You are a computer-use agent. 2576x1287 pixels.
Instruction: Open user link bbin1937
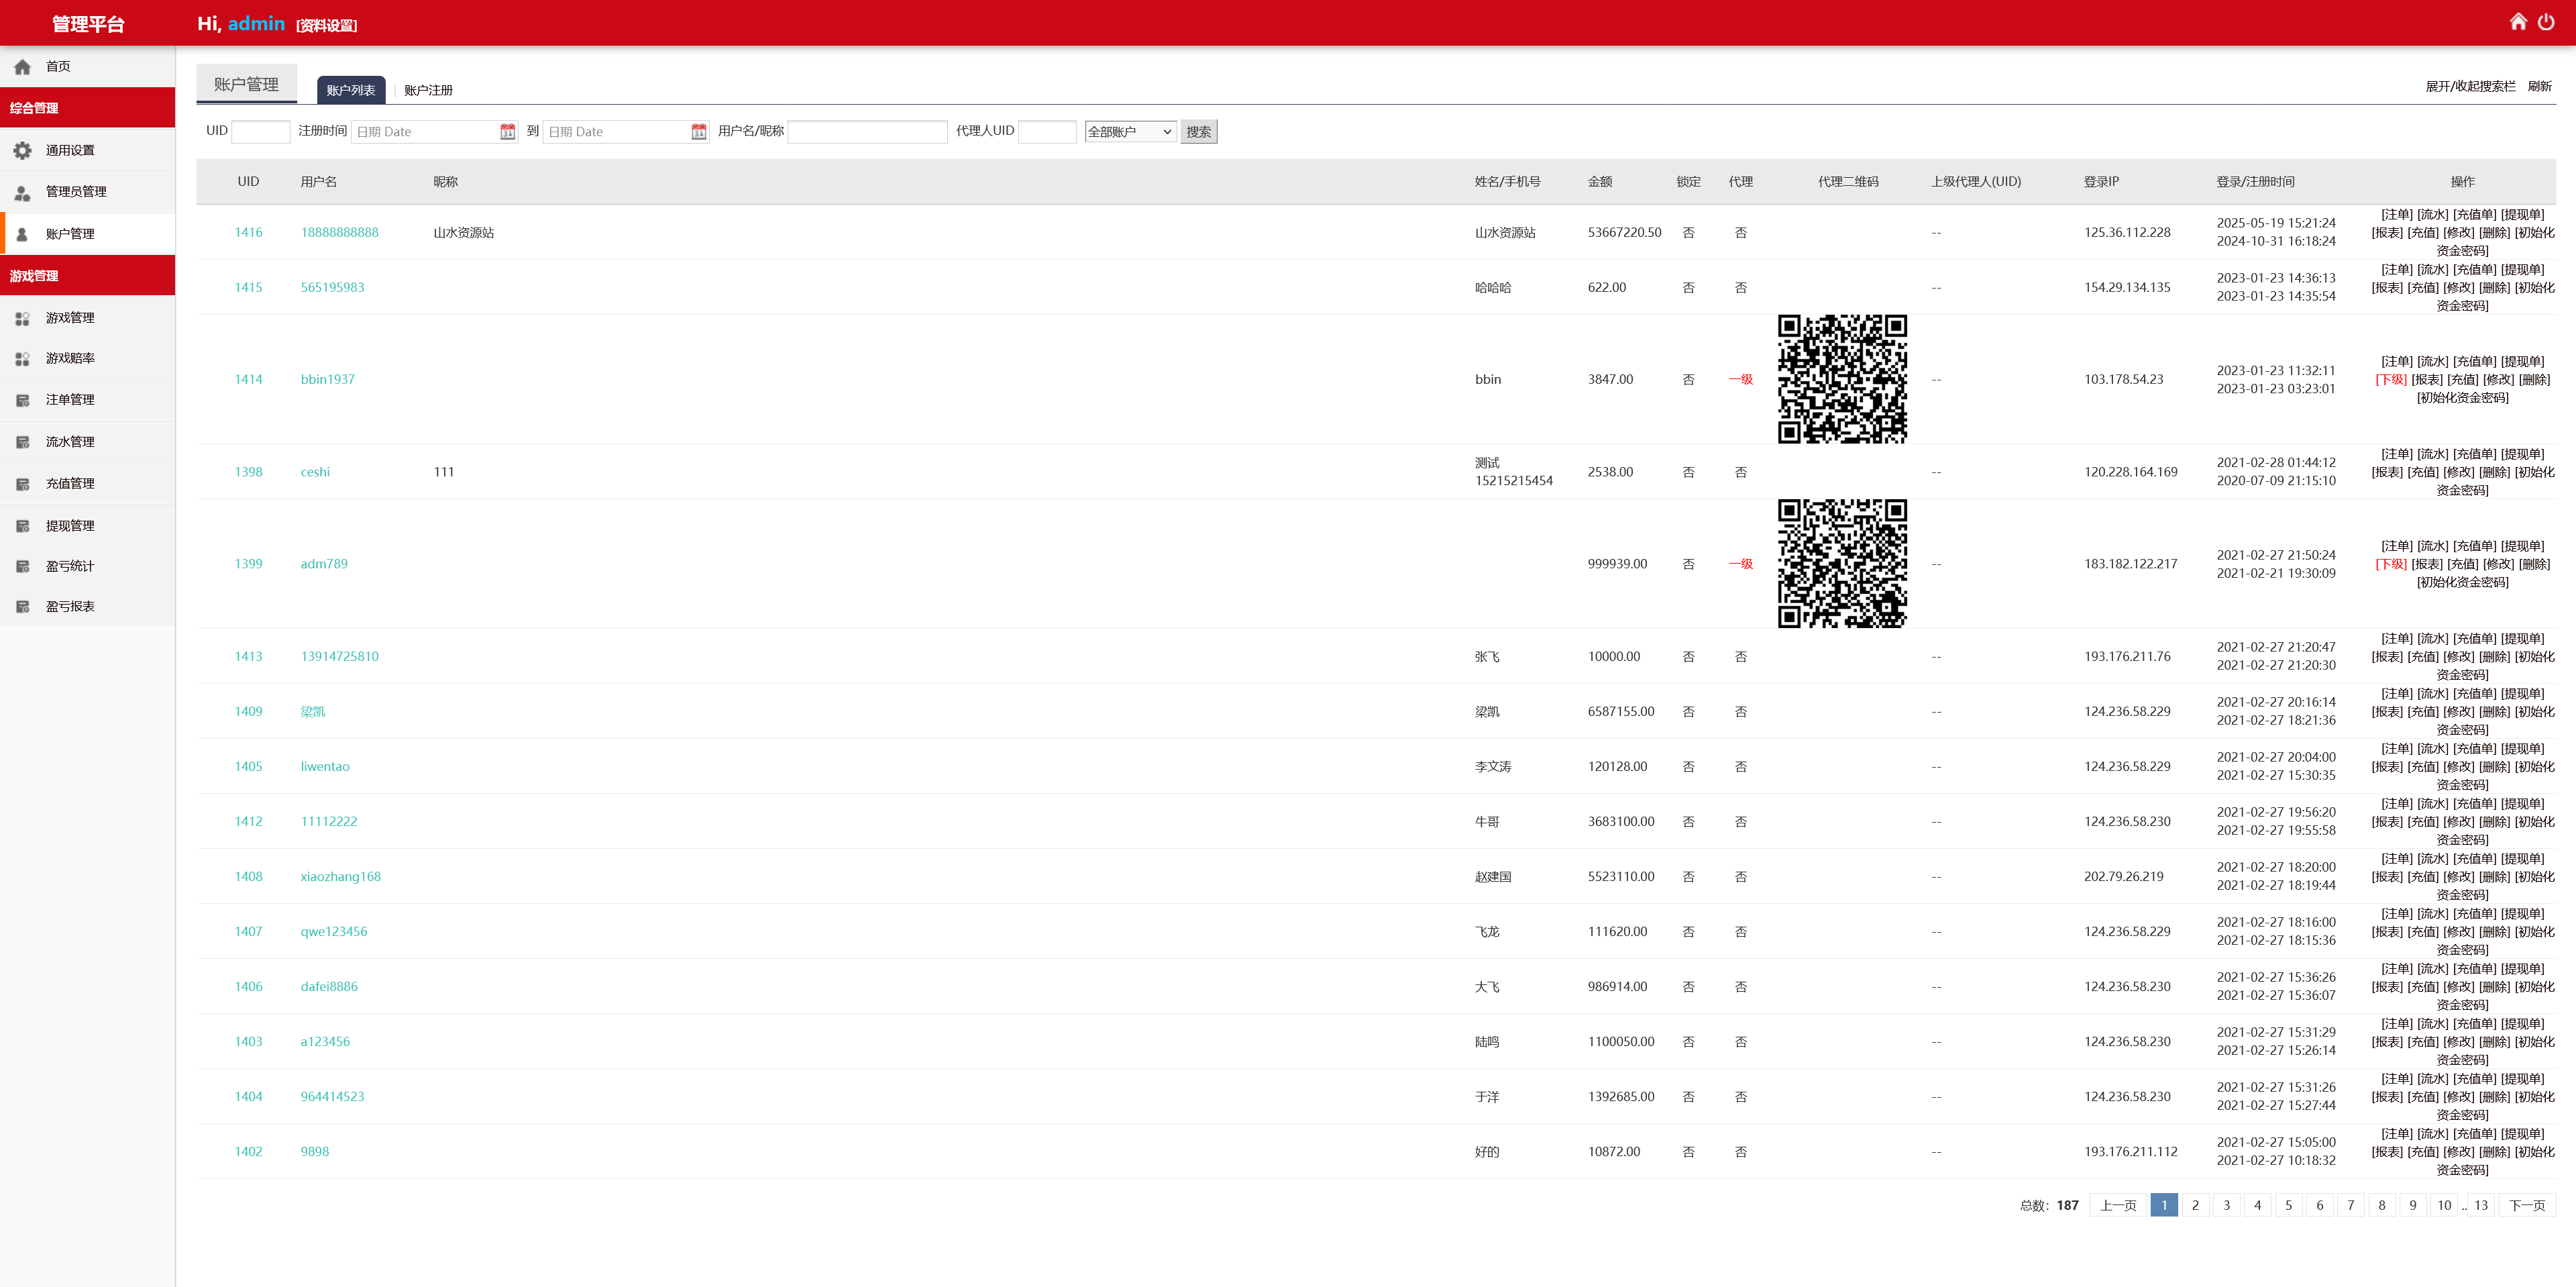click(x=328, y=379)
